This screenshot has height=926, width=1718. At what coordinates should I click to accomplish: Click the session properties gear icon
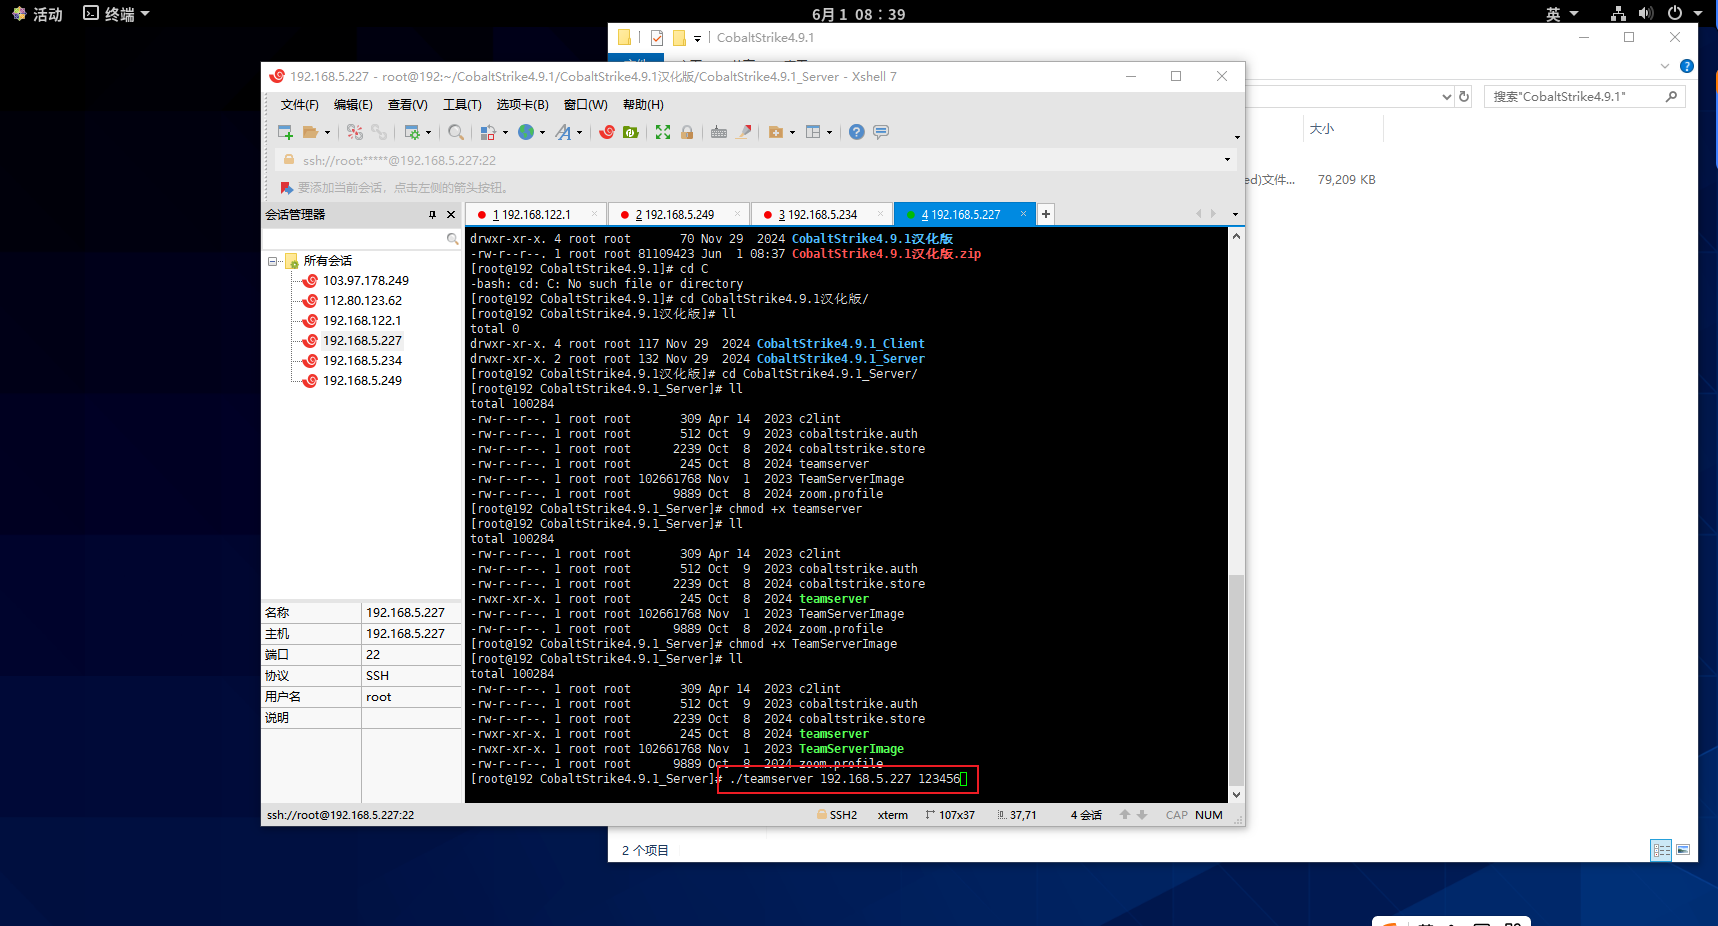pos(411,132)
